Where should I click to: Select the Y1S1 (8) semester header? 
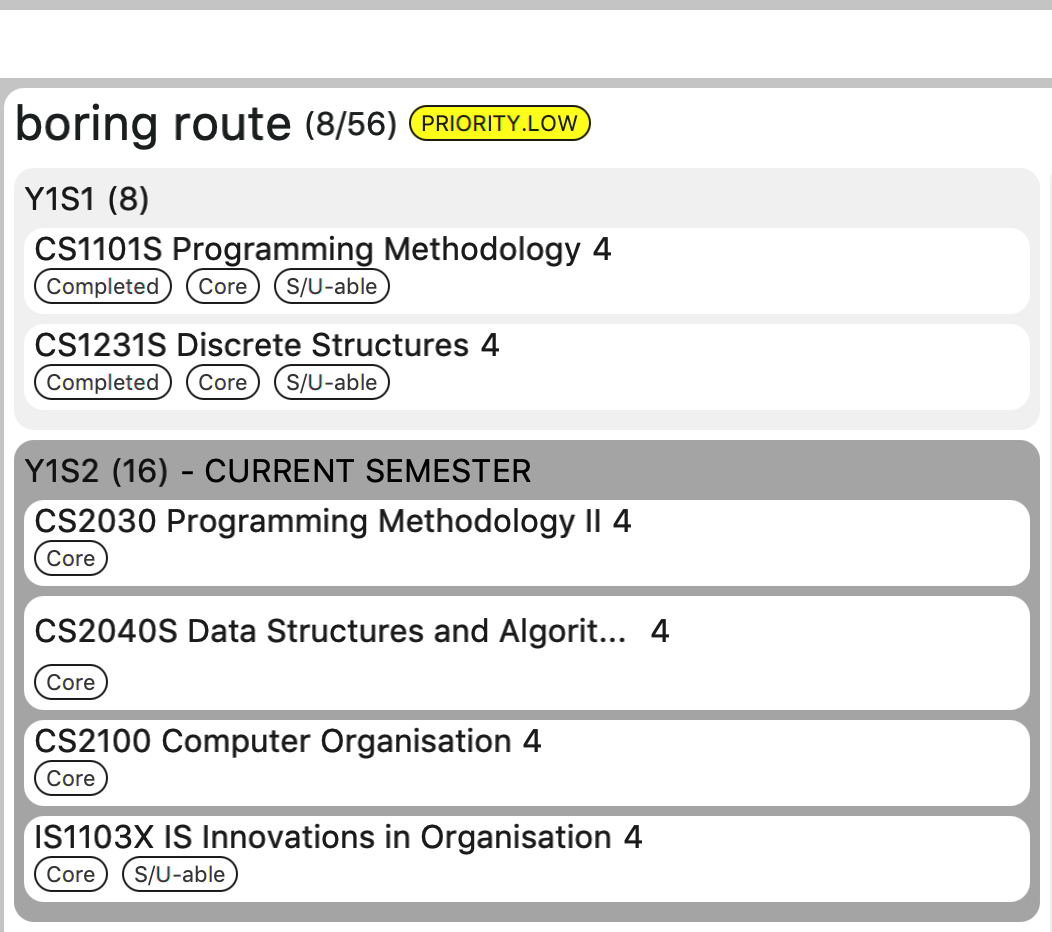click(x=87, y=199)
